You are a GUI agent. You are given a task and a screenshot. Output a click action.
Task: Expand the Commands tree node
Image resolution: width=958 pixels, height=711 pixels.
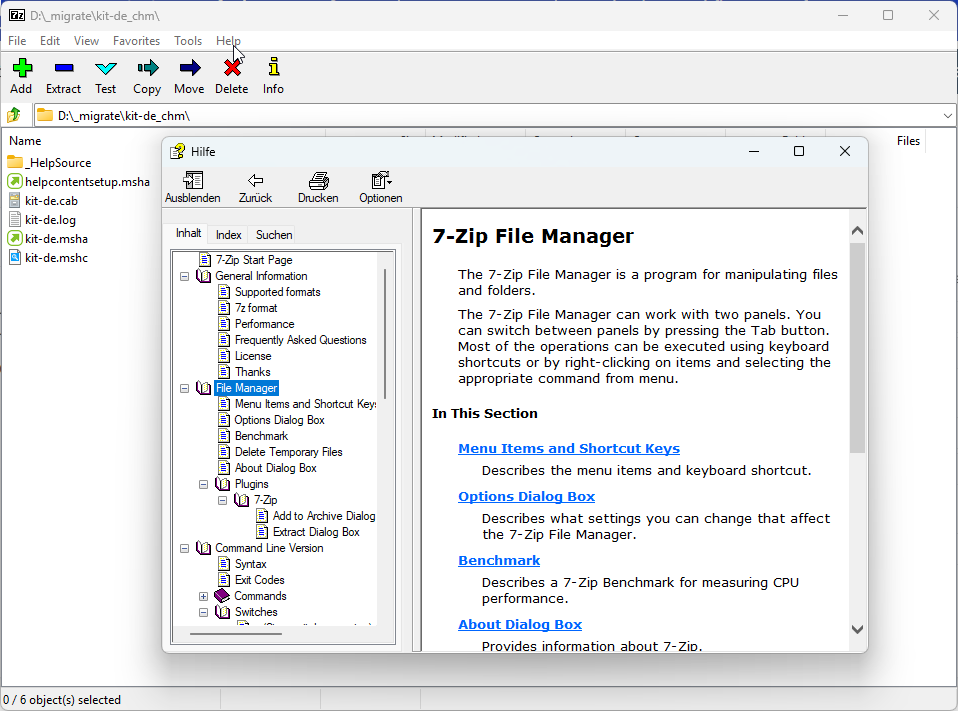click(203, 595)
